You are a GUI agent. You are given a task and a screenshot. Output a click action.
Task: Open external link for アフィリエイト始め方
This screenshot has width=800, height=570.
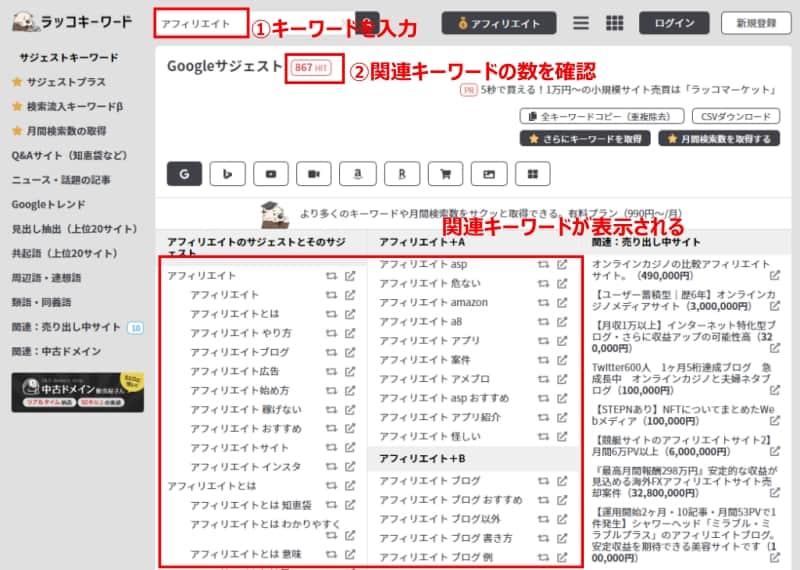(x=350, y=390)
